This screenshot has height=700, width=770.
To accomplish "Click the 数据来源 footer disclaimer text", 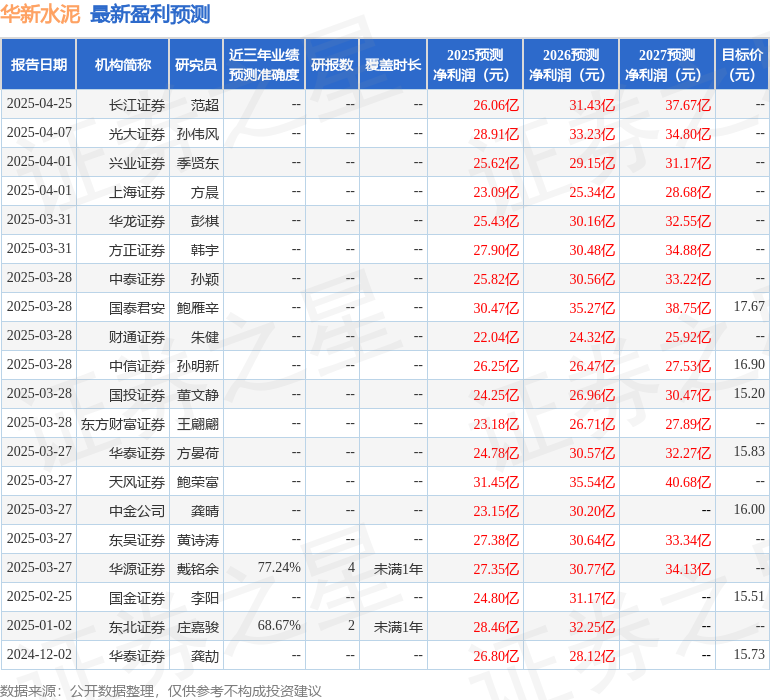I will [x=161, y=691].
